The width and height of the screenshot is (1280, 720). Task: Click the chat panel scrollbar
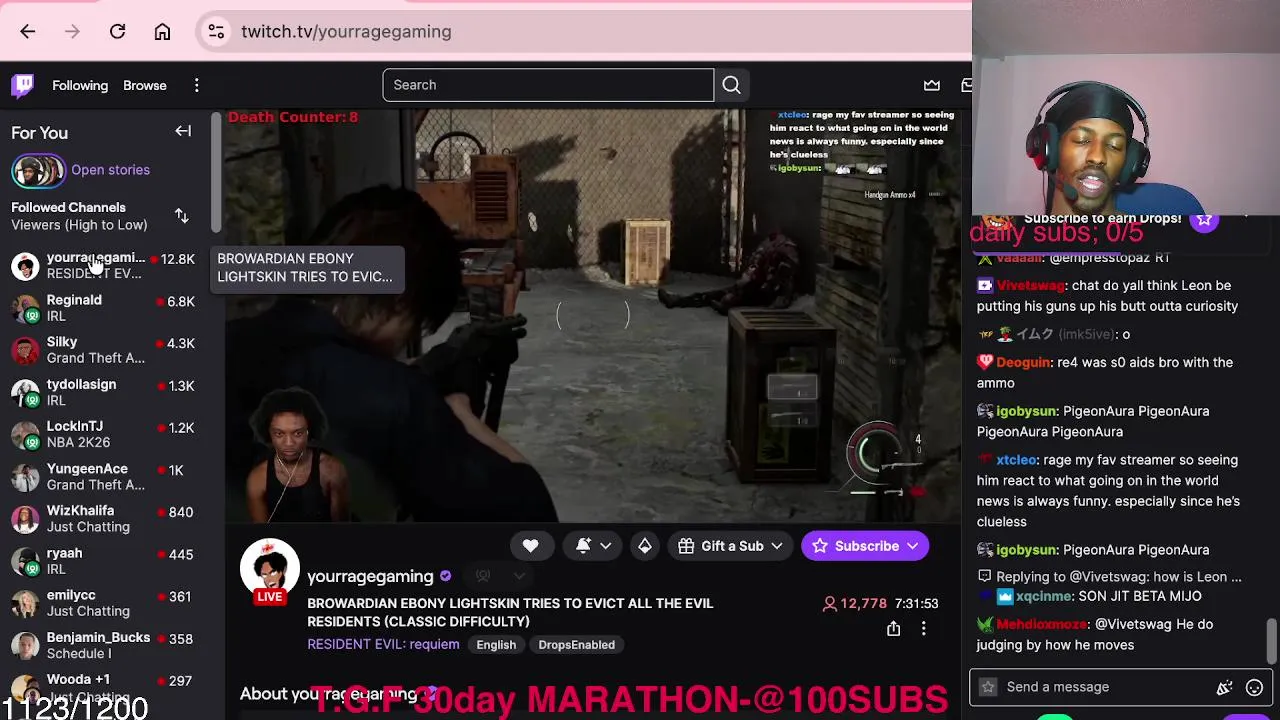click(1271, 641)
